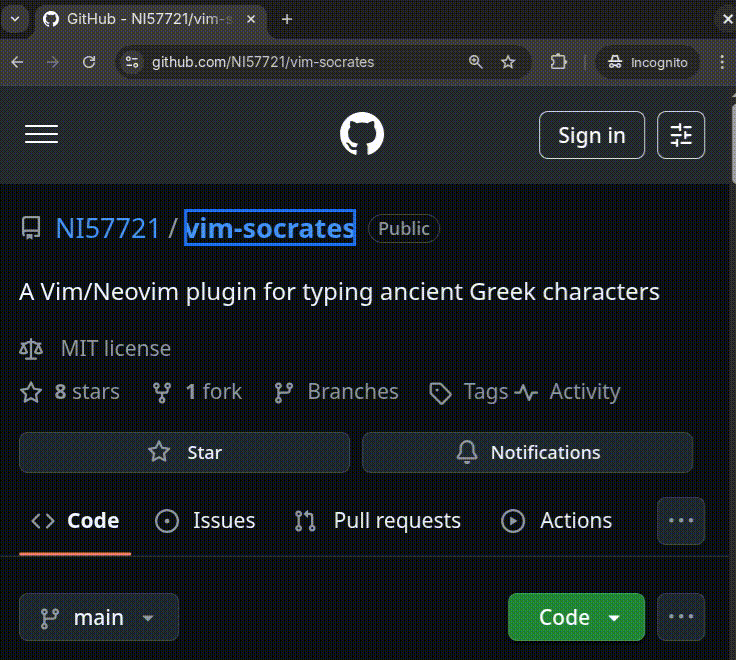The image size is (736, 660).
Task: Reload the page
Action: tap(89, 62)
